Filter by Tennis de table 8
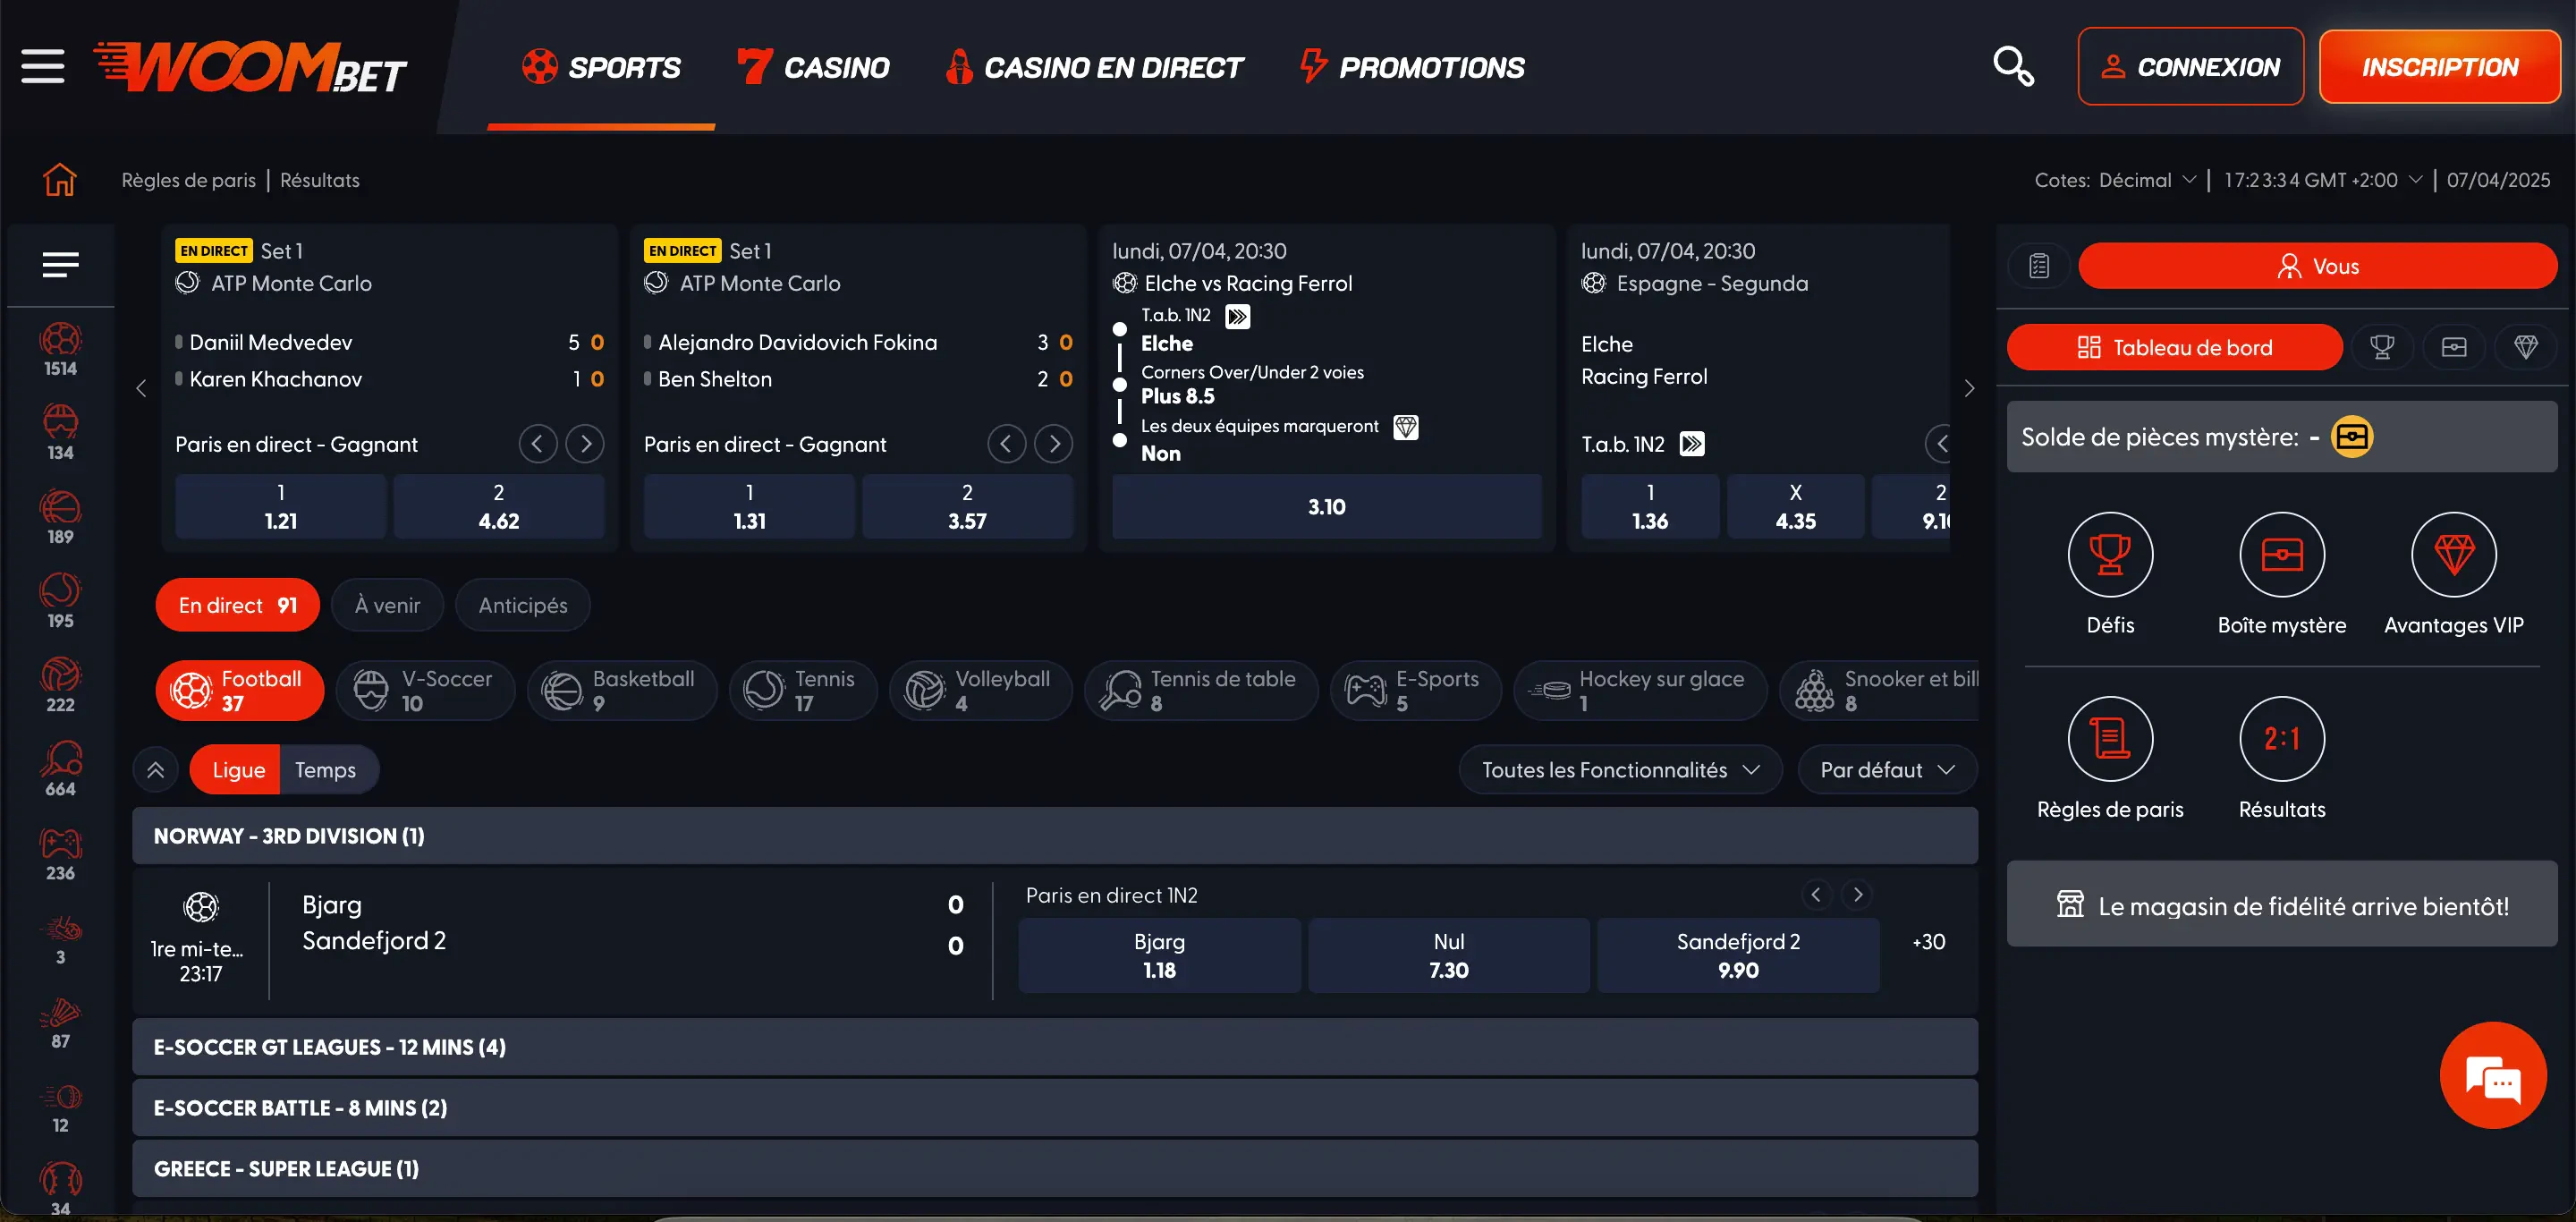 [1201, 690]
